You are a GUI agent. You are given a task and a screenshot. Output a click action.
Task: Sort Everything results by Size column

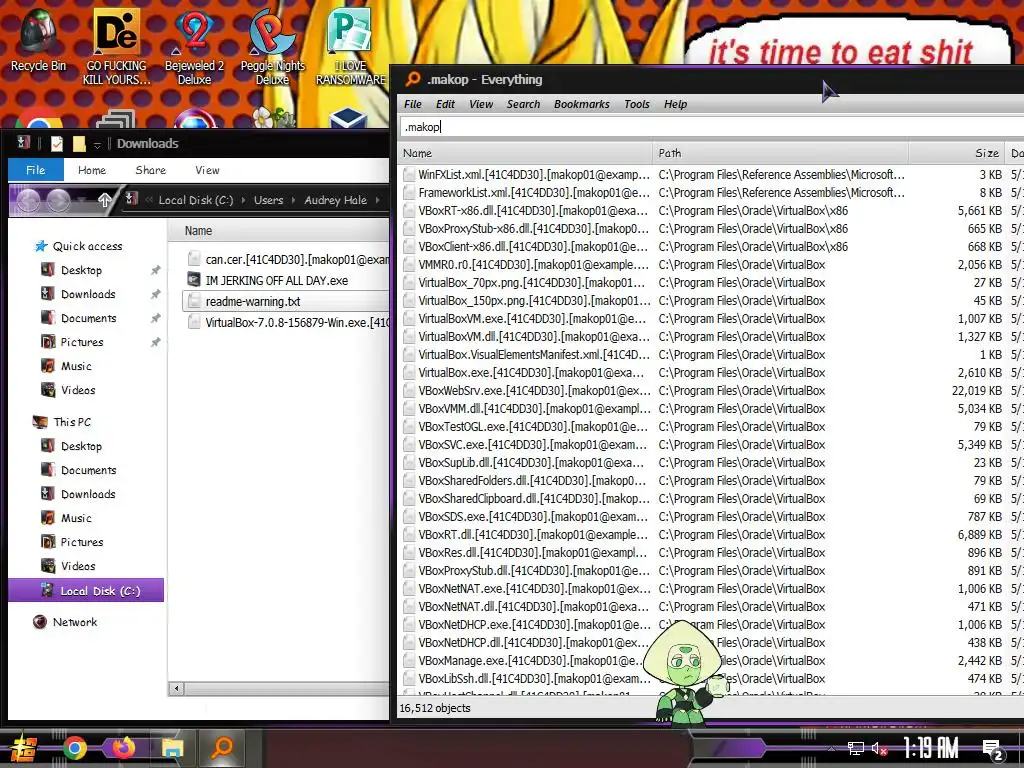(x=956, y=153)
